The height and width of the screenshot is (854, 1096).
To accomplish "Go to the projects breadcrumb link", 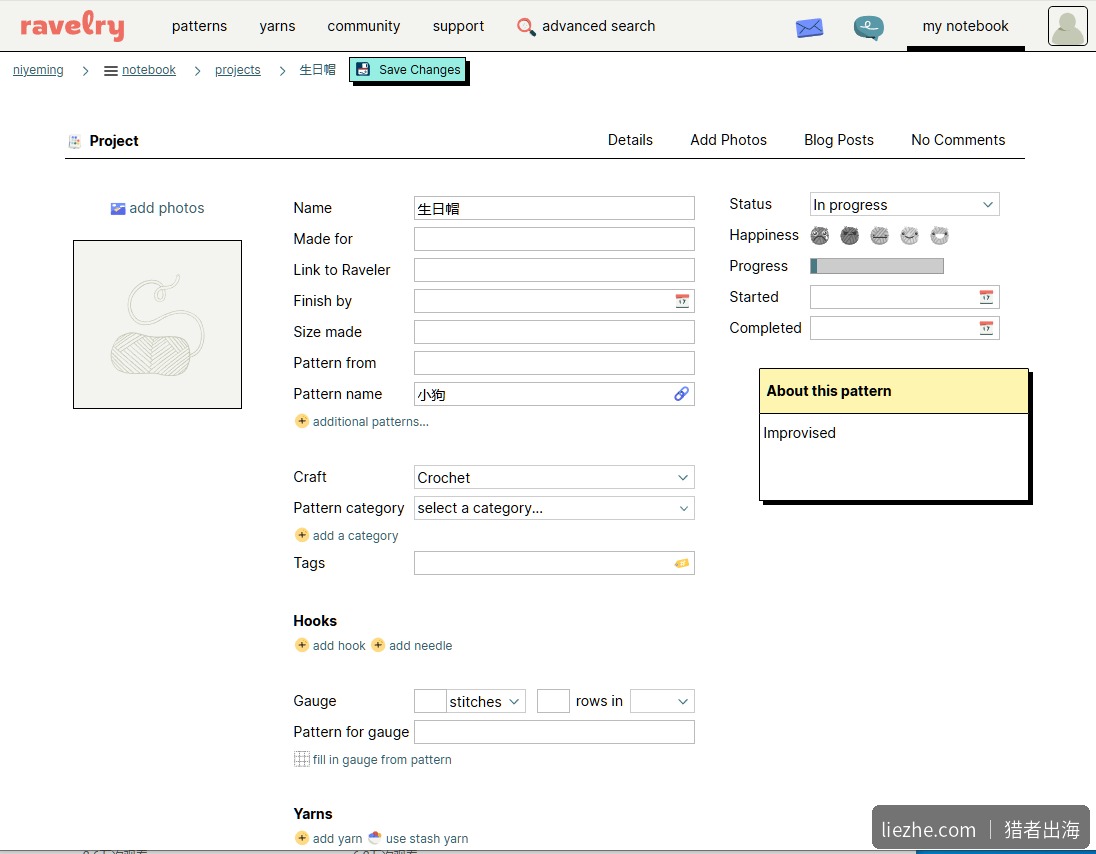I will click(x=238, y=70).
